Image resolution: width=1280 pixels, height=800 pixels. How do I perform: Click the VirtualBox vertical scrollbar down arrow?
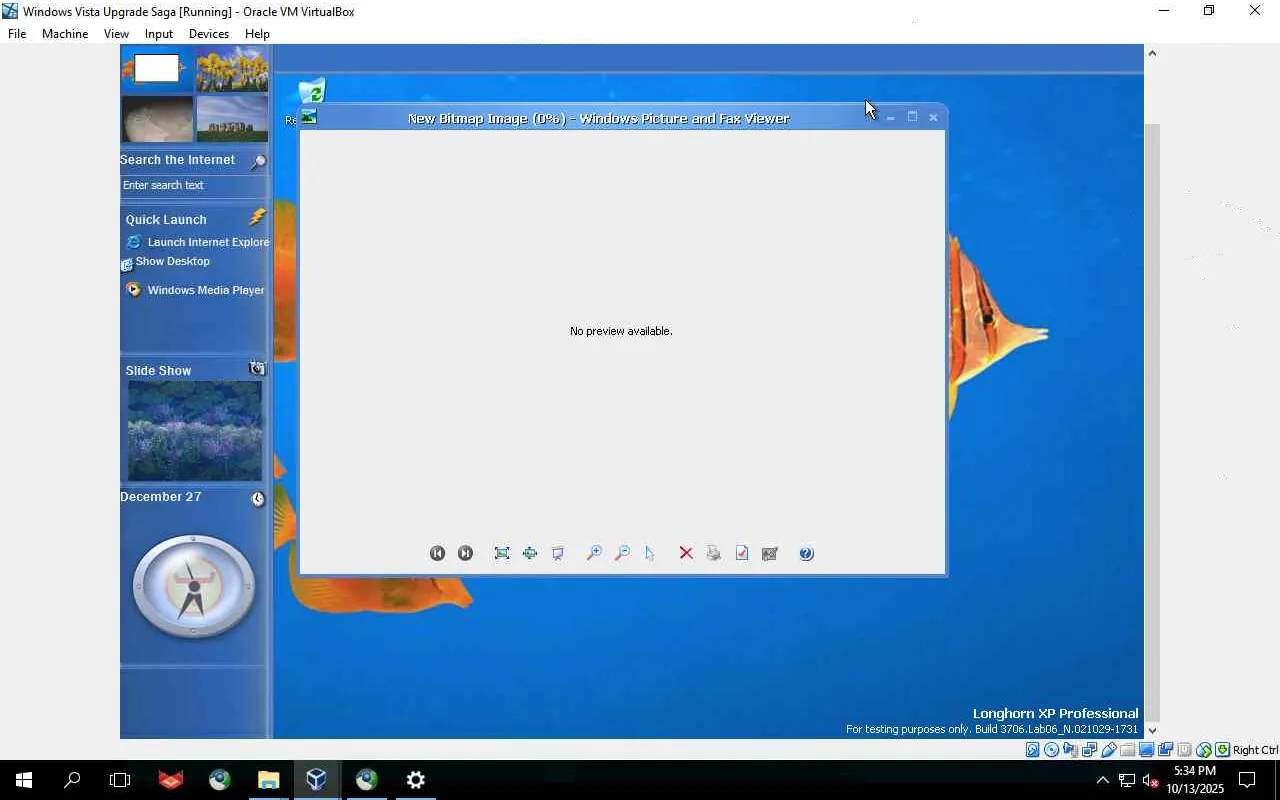[x=1151, y=730]
